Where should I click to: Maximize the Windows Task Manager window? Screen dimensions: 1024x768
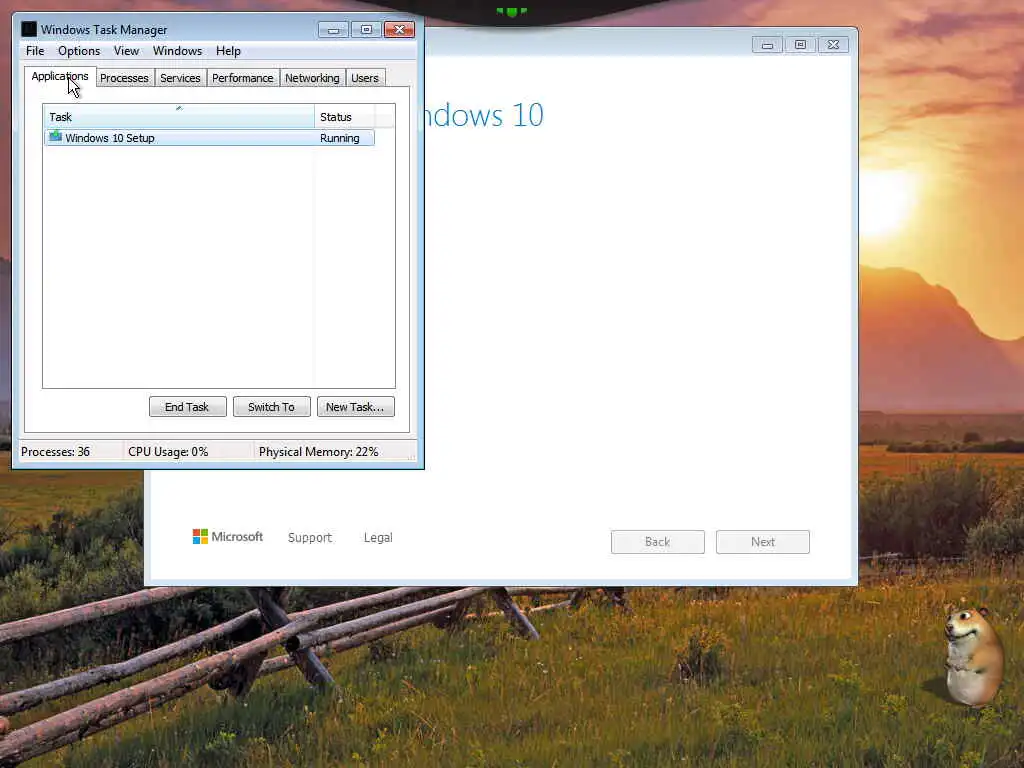coord(366,30)
